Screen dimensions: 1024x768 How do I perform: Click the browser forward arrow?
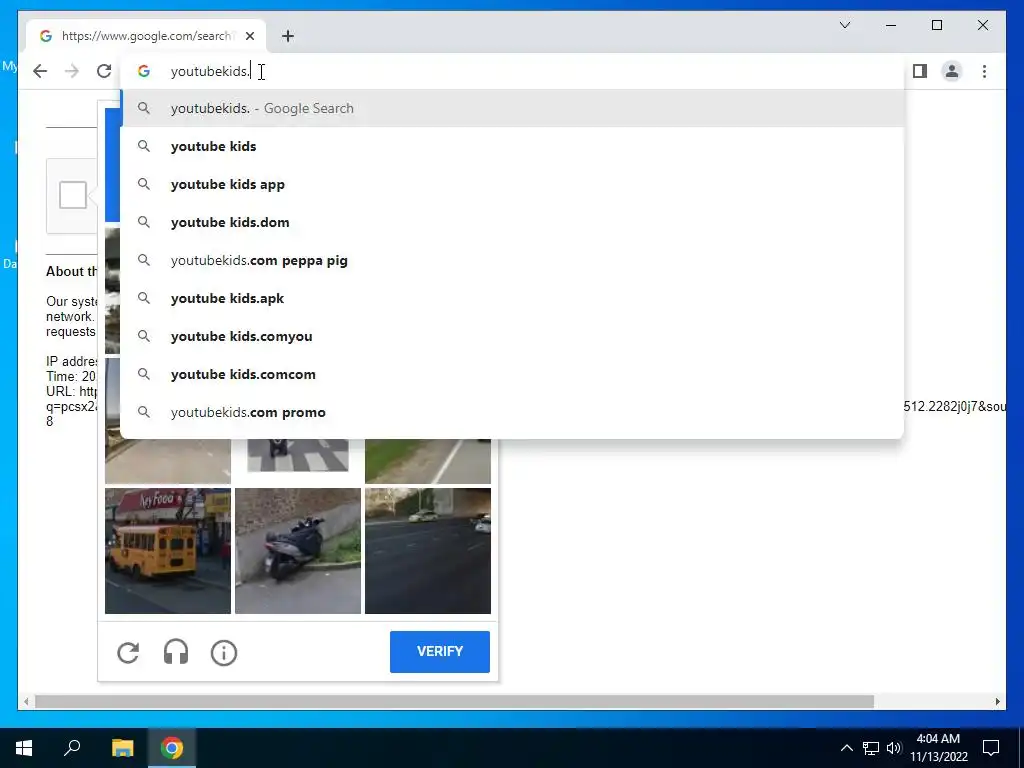(x=72, y=71)
